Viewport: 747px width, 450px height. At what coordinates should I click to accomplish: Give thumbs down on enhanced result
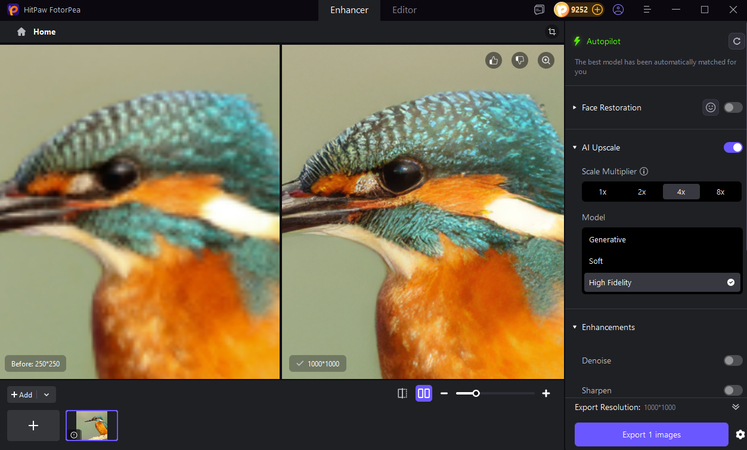click(520, 60)
